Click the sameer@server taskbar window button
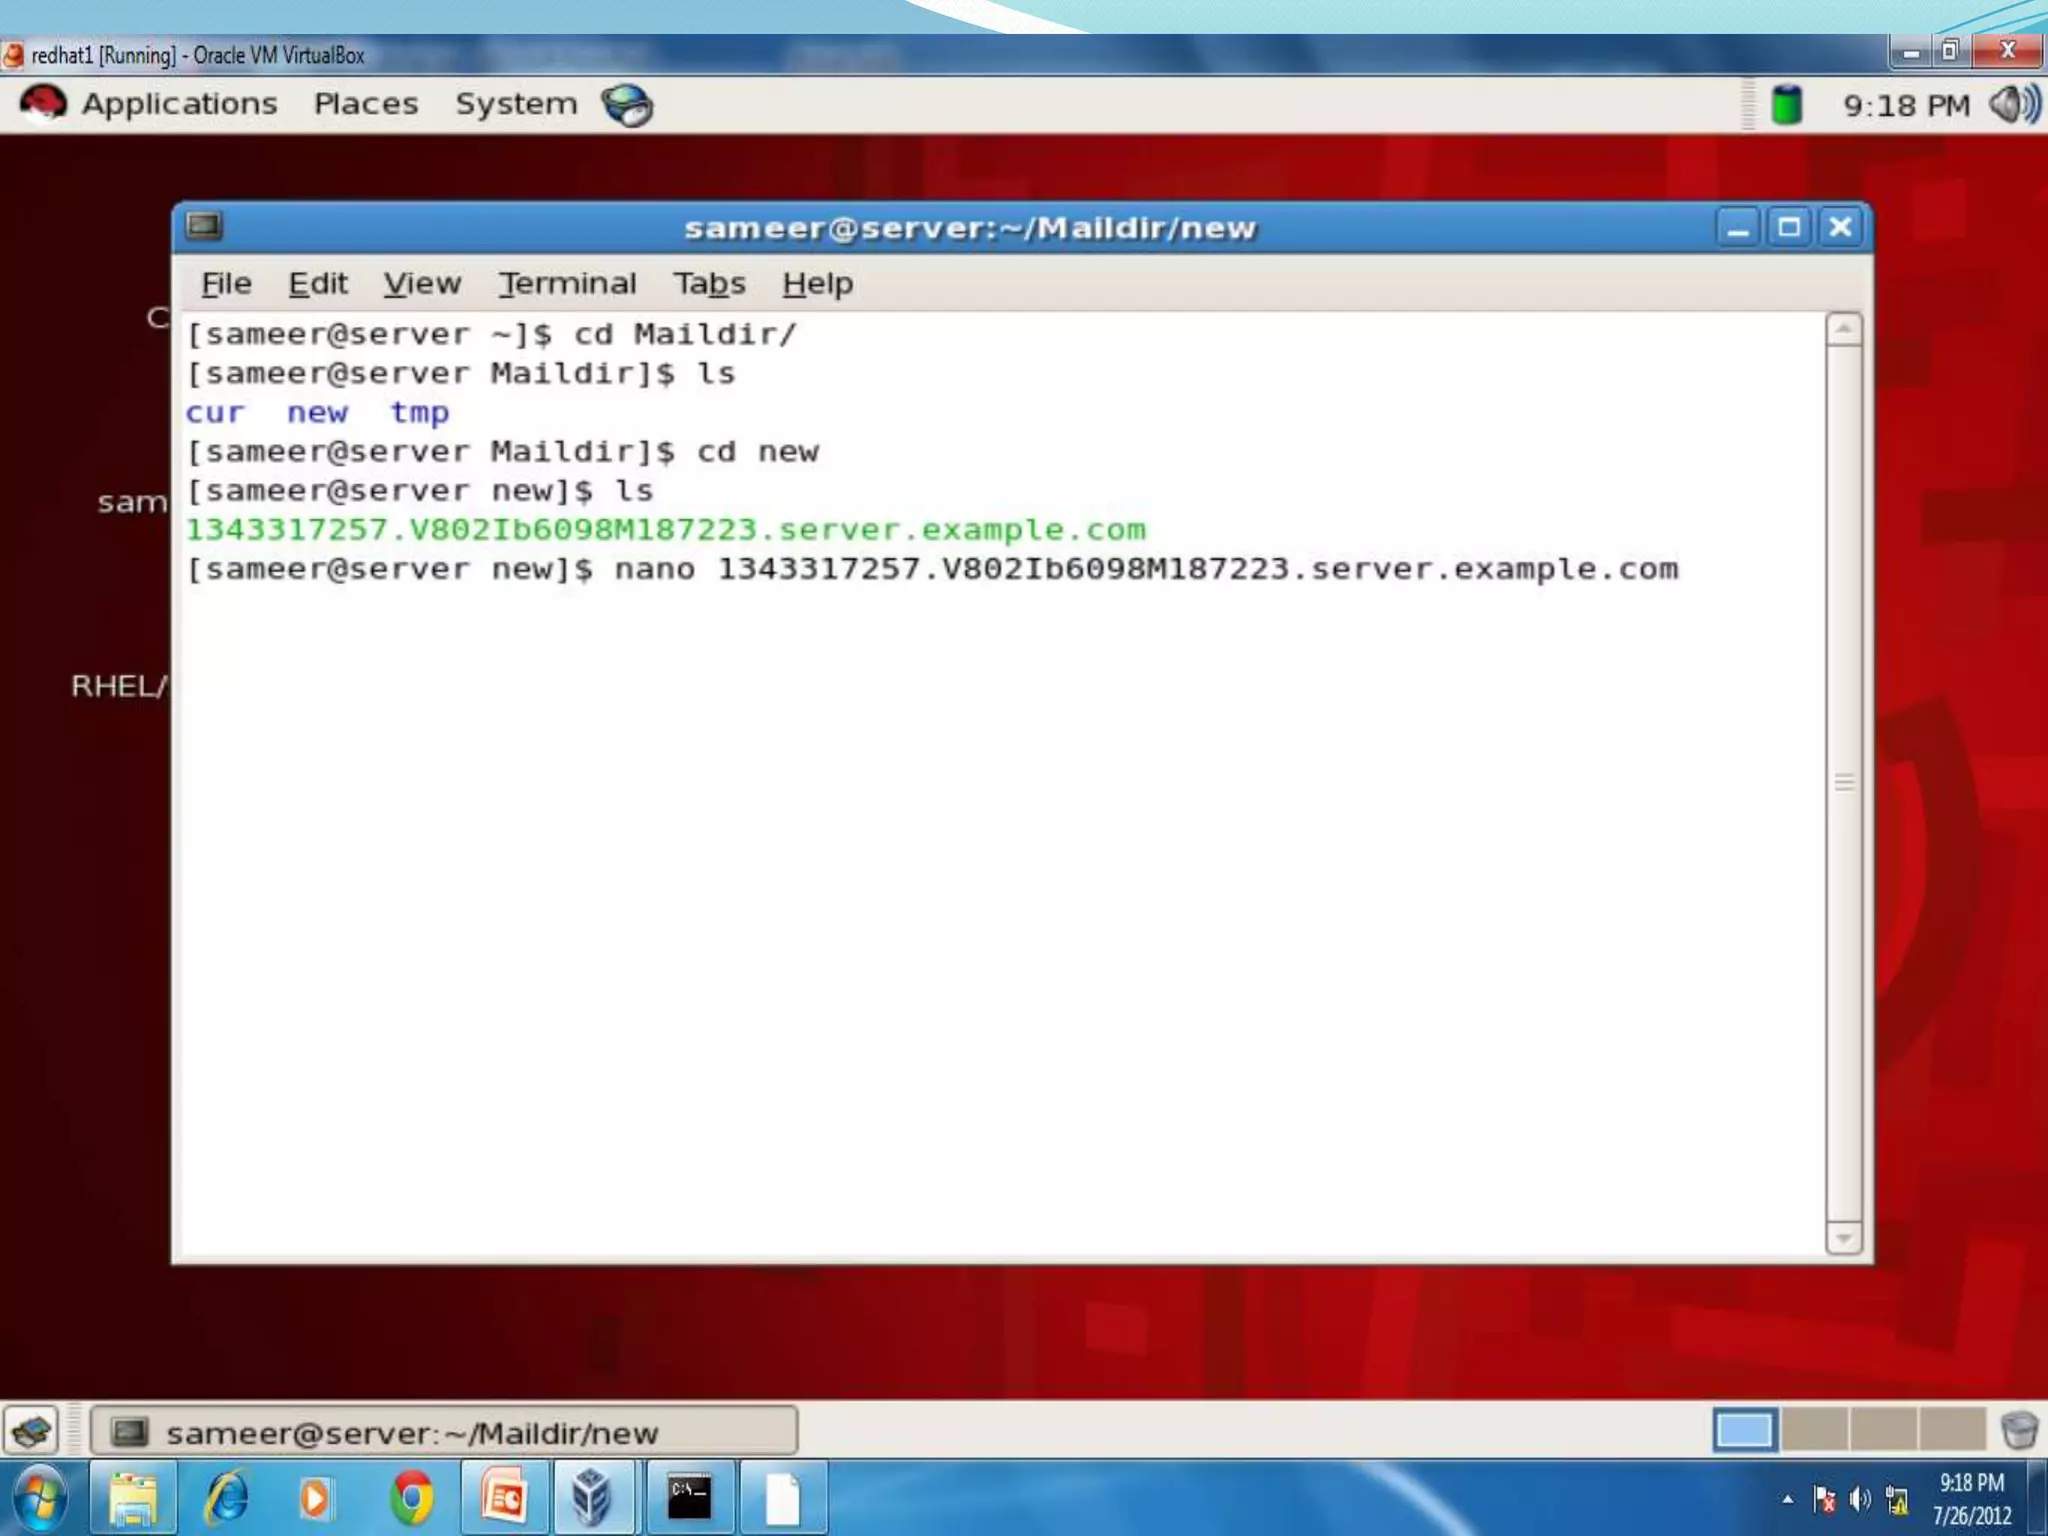2048x1536 pixels. 444,1431
